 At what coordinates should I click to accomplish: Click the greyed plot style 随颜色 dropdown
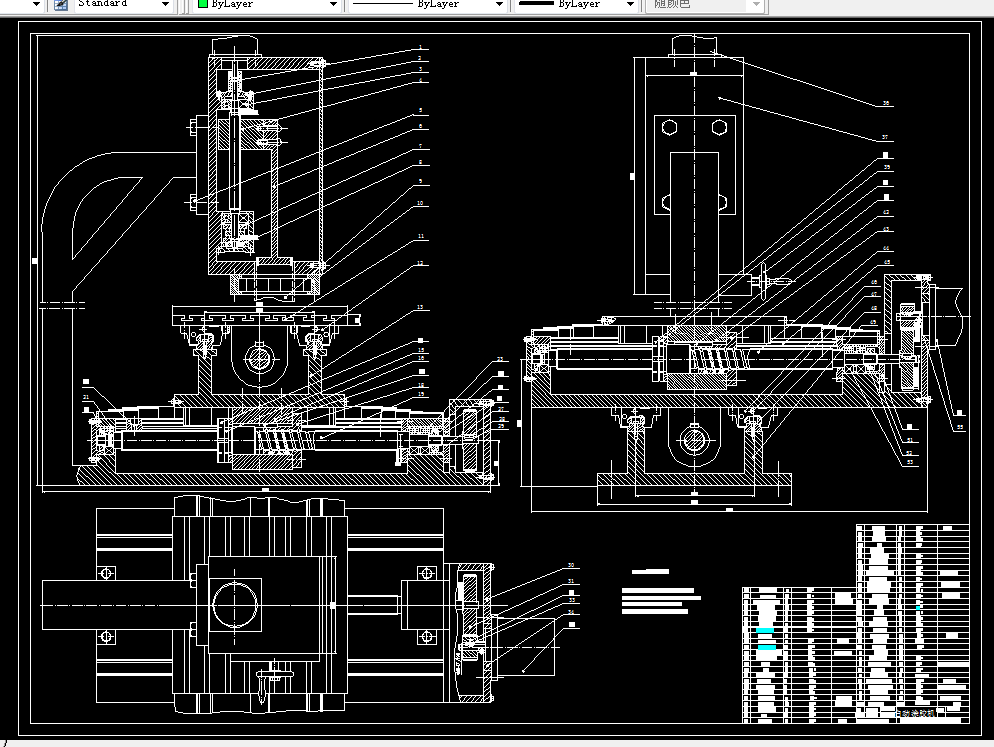pyautogui.click(x=706, y=4)
